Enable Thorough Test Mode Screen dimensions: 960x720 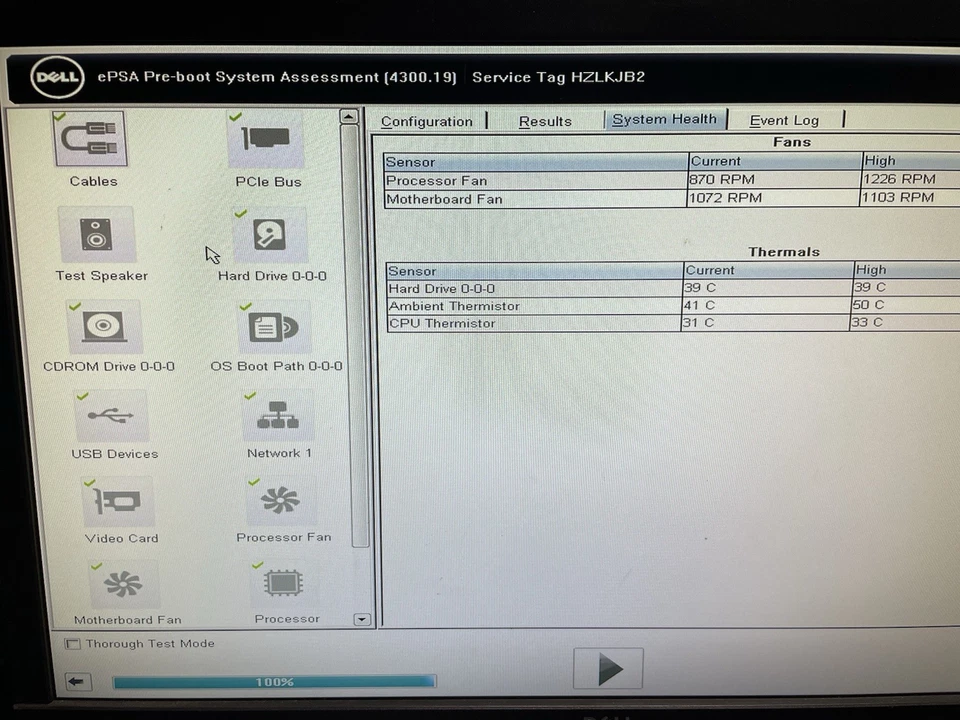click(72, 643)
